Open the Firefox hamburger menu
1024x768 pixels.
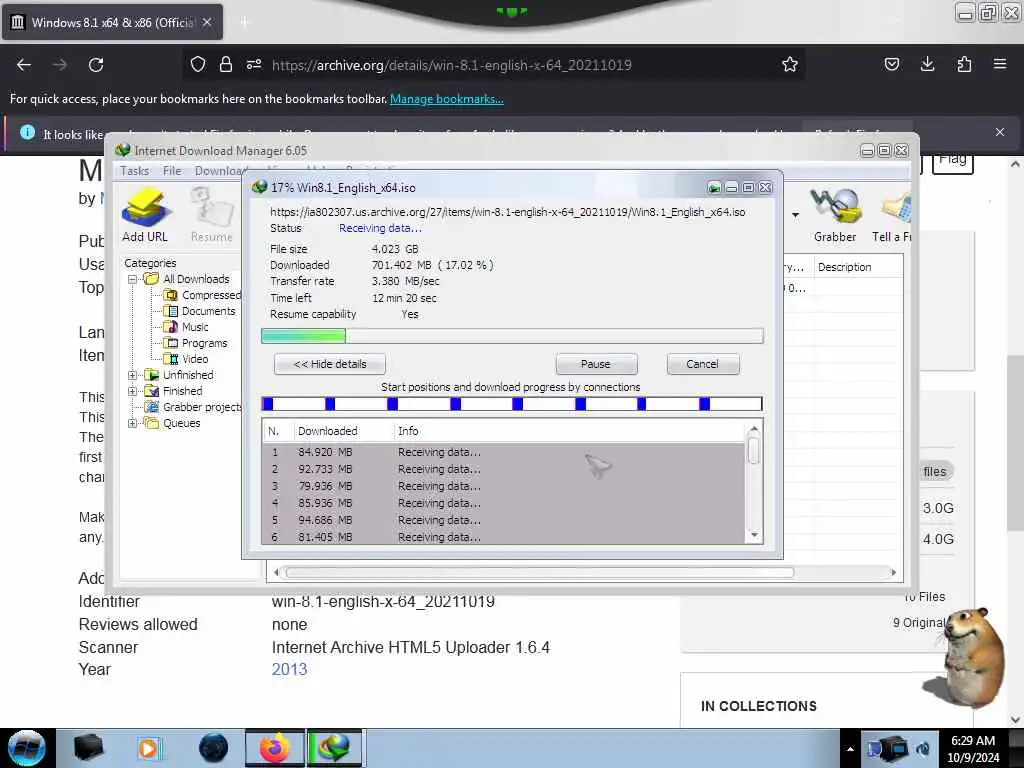click(x=1000, y=64)
